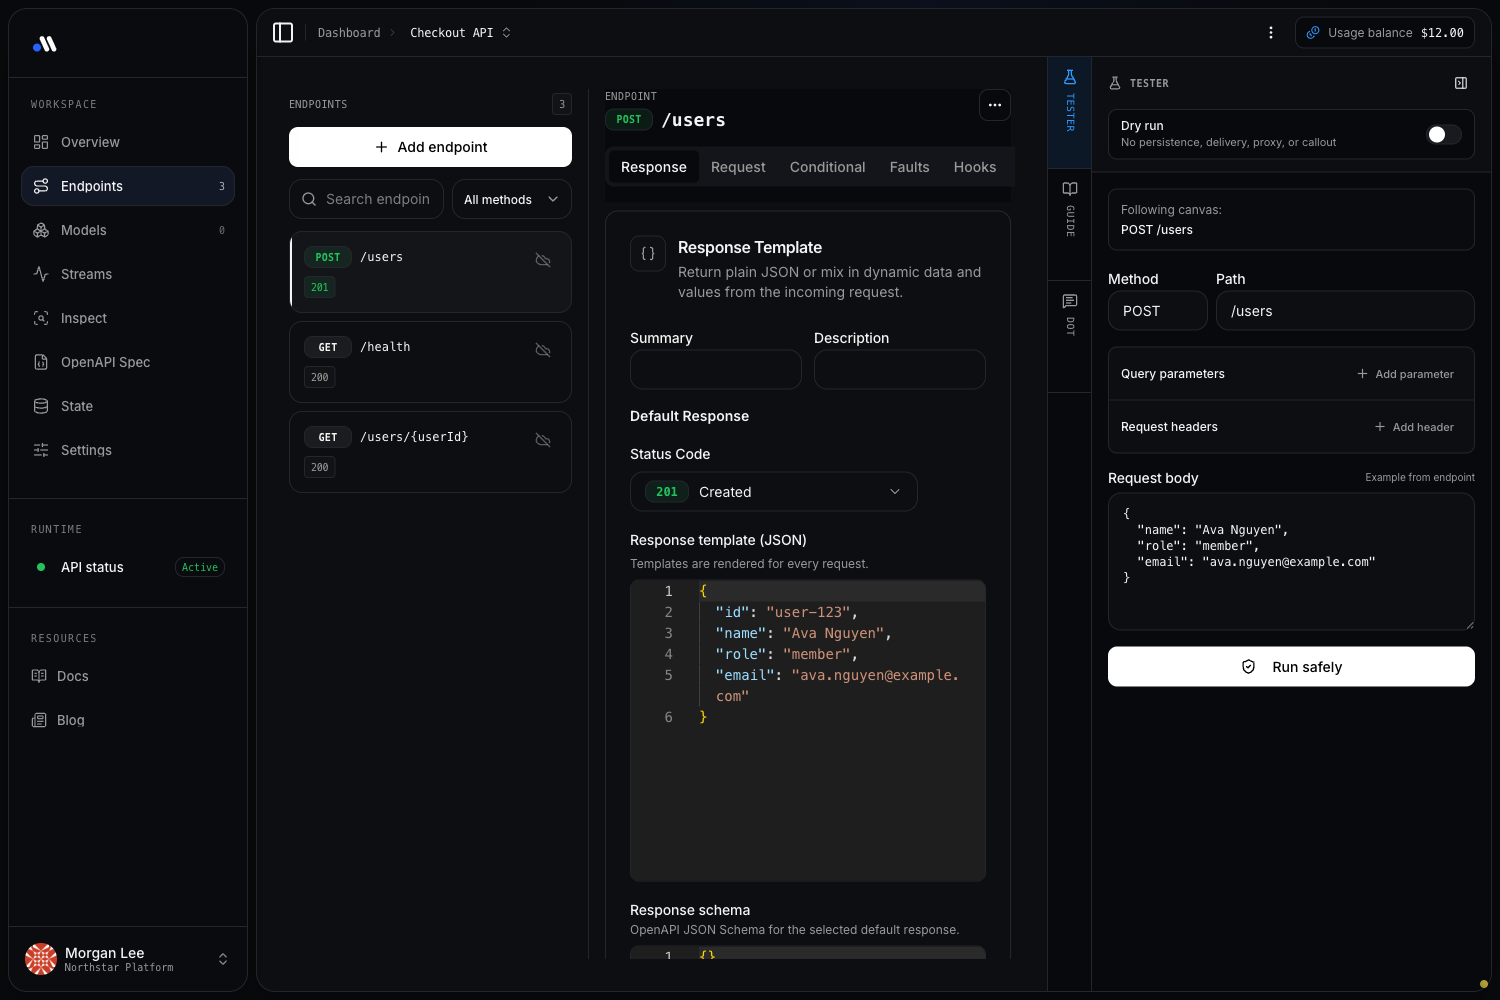Screen dimensions: 1500x1000
Task: Select the /users/{userId} endpoint row
Action: 430,452
